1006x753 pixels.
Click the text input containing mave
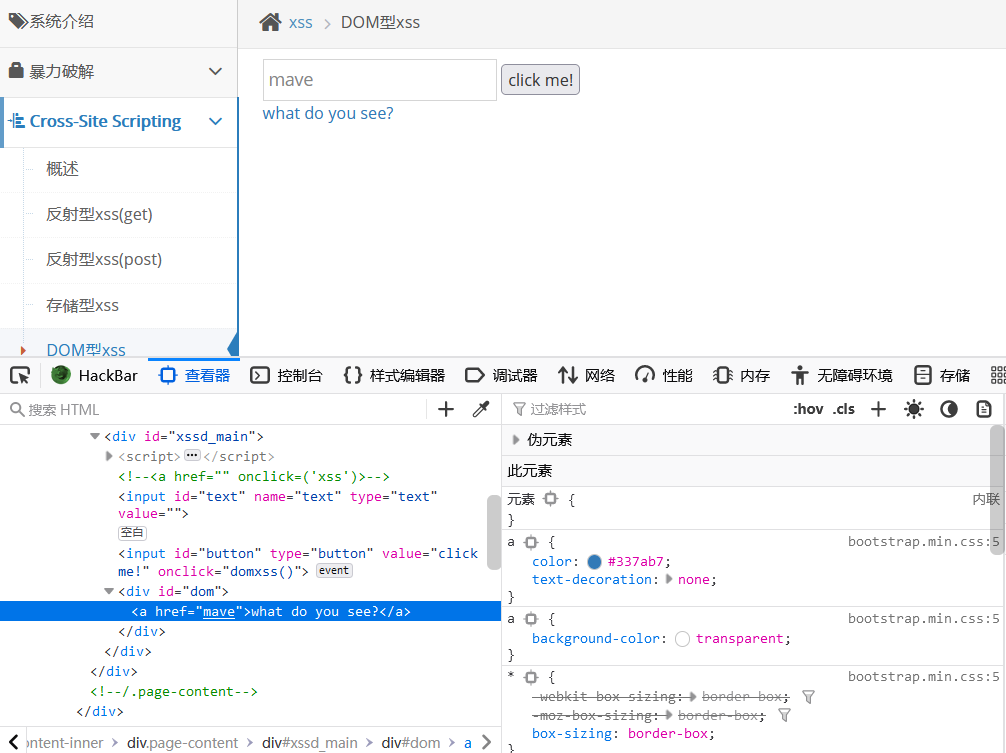(379, 80)
